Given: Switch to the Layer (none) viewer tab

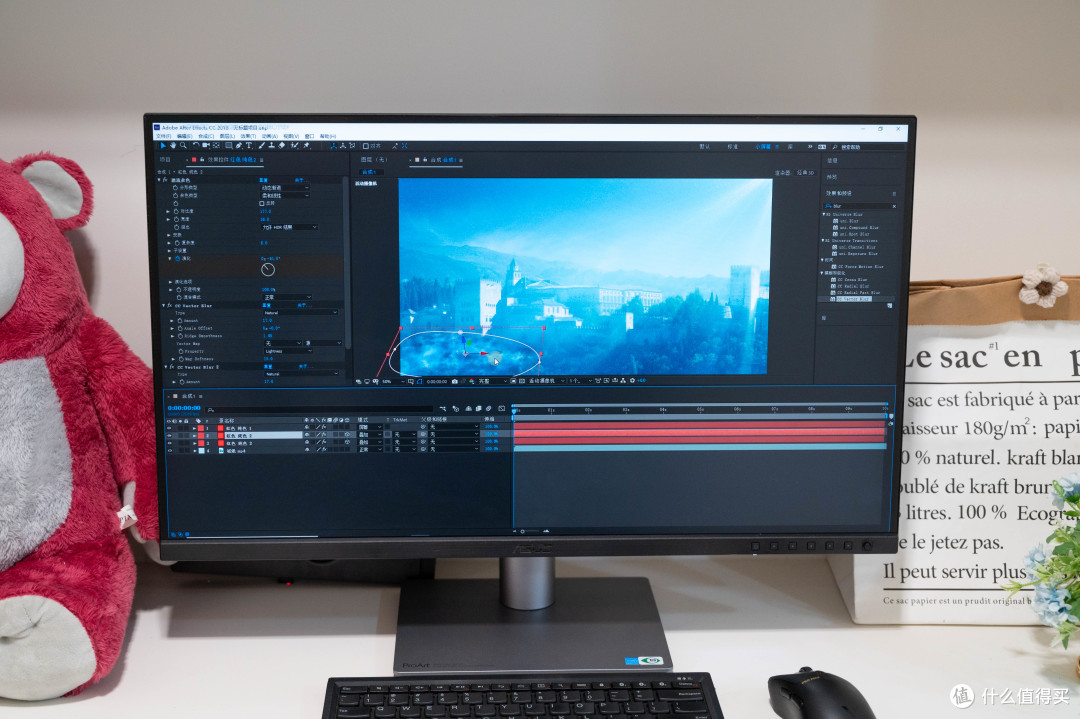Looking at the screenshot, I should [374, 159].
